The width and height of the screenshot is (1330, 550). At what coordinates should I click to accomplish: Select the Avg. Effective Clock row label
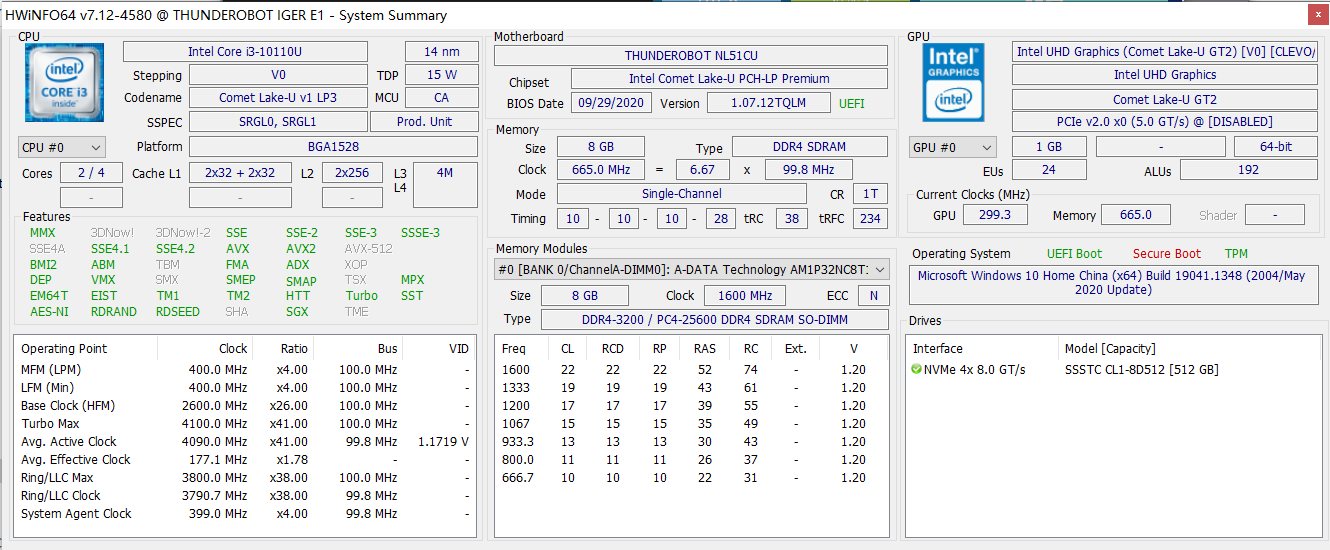tap(76, 460)
